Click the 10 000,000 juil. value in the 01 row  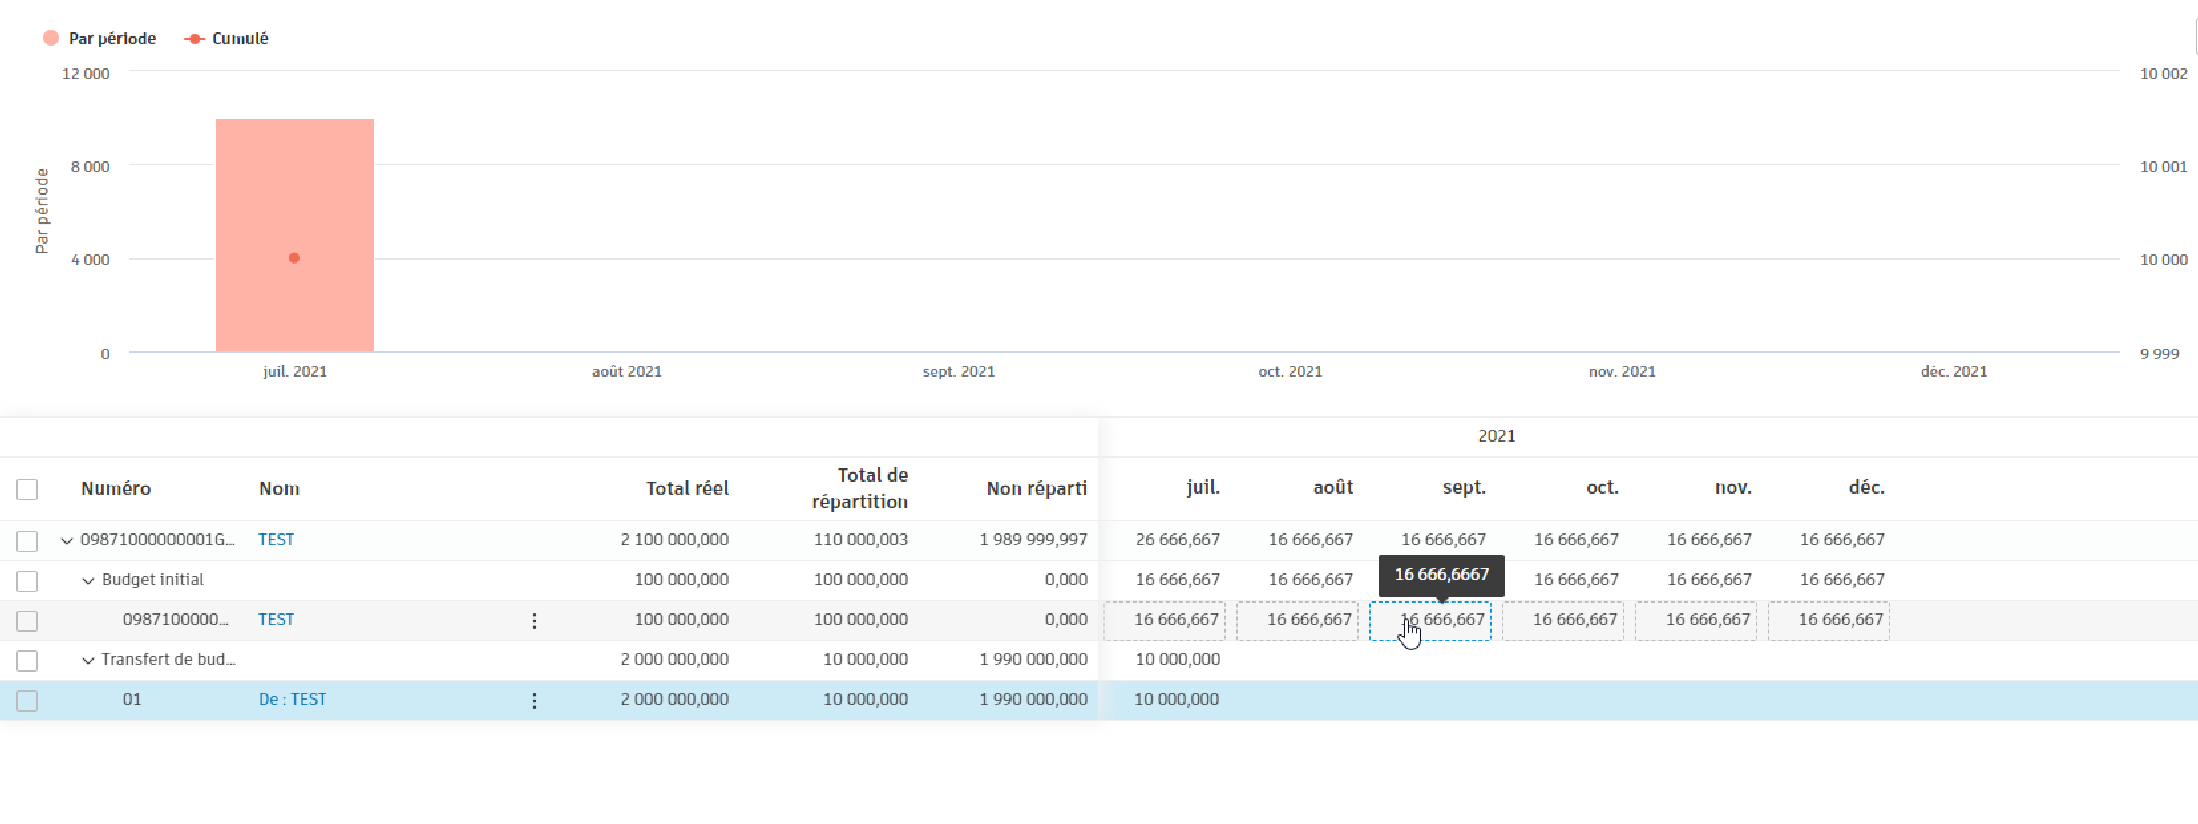1177,700
